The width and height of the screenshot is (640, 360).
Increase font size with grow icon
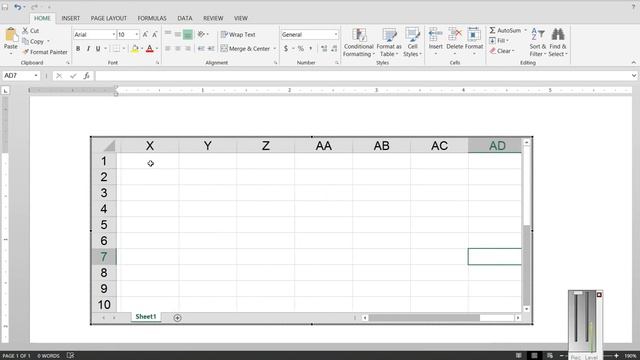pos(145,35)
